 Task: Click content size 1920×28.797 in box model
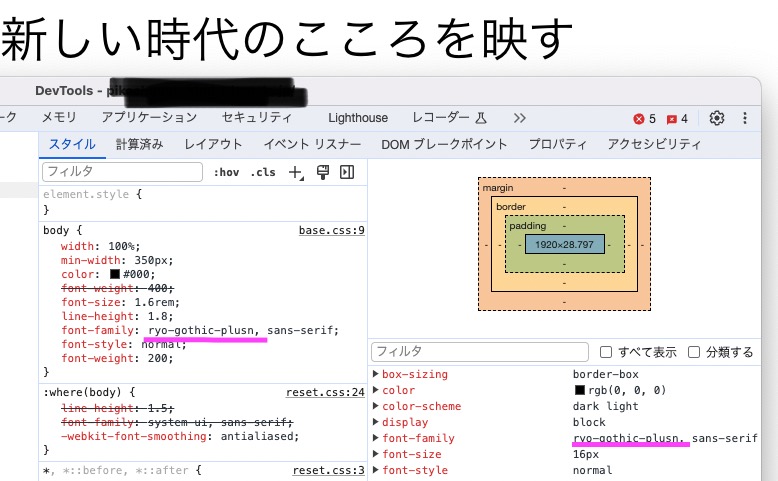(565, 244)
